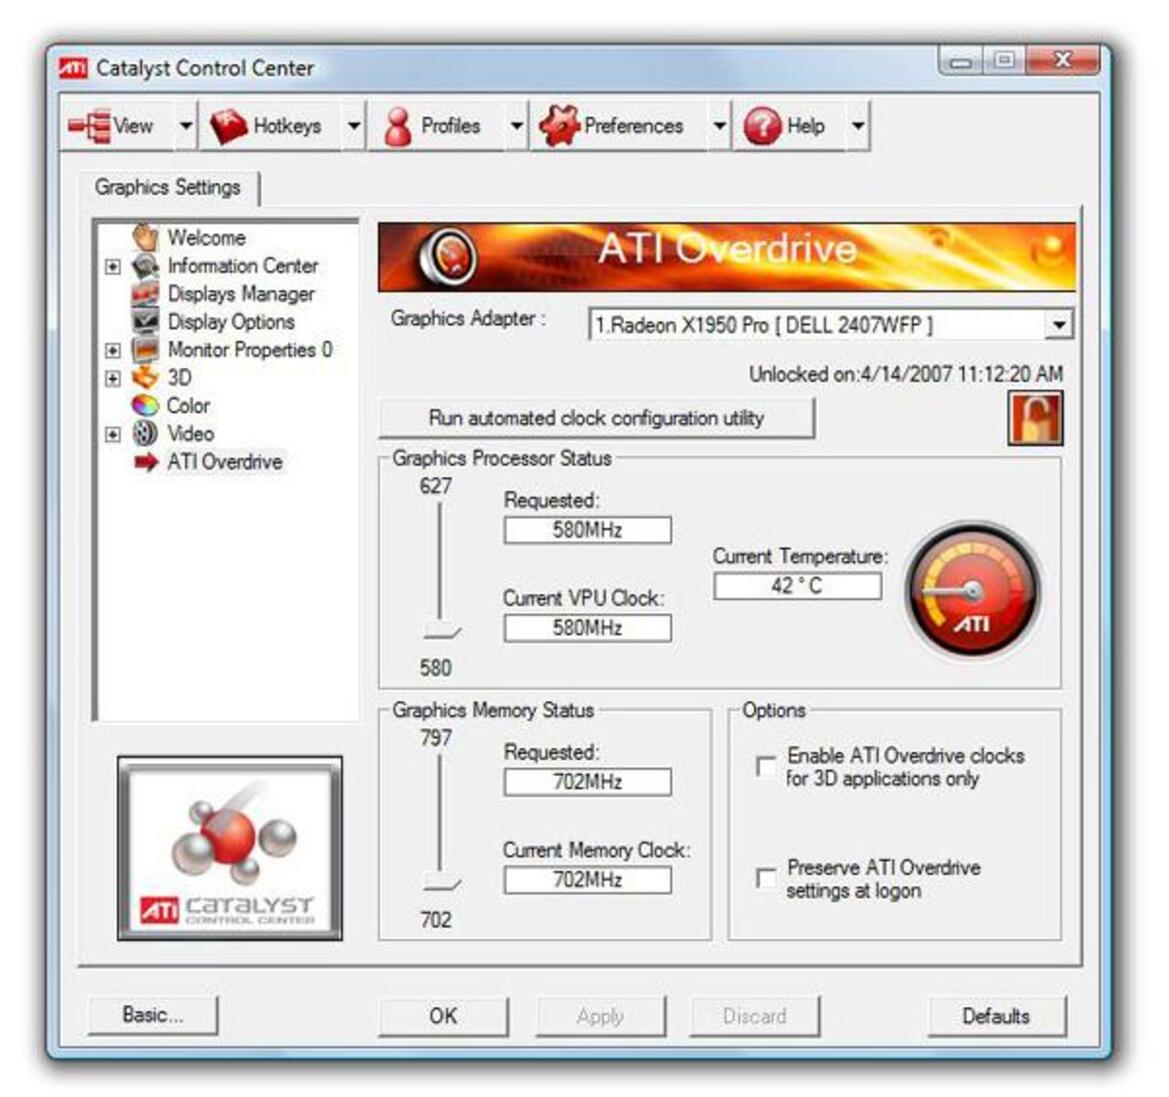Click the Help question mark icon

(x=762, y=126)
